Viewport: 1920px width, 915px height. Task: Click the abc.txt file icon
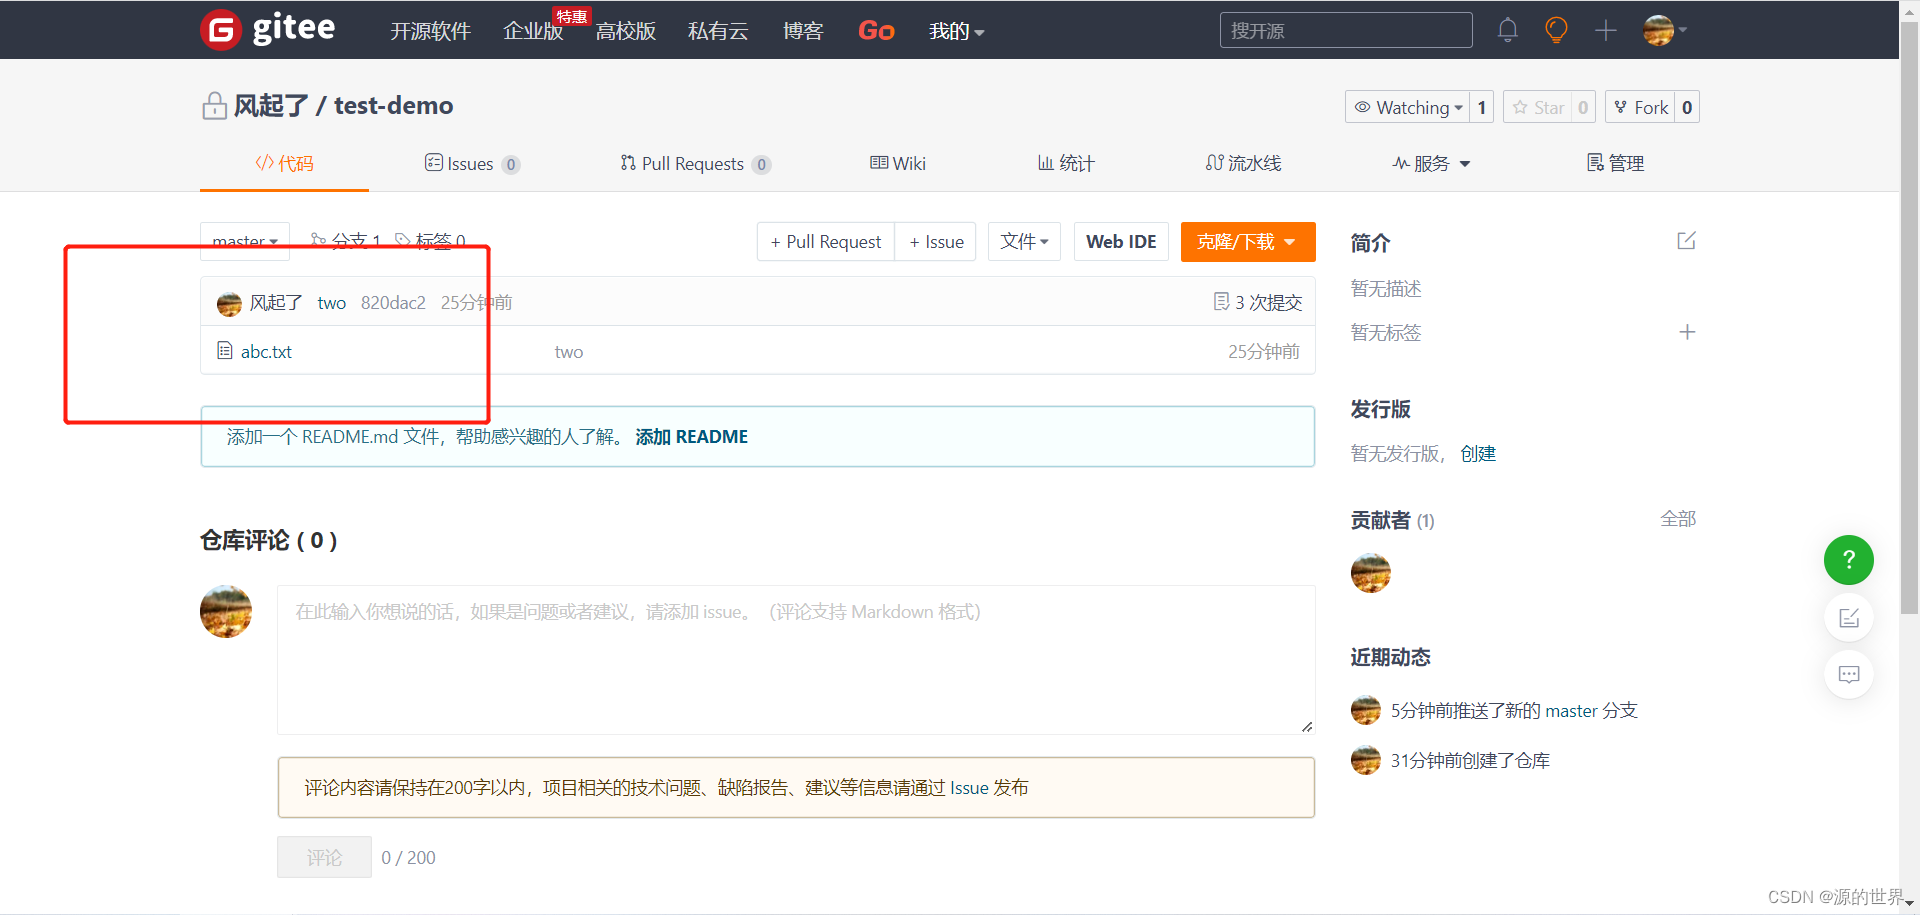point(225,351)
